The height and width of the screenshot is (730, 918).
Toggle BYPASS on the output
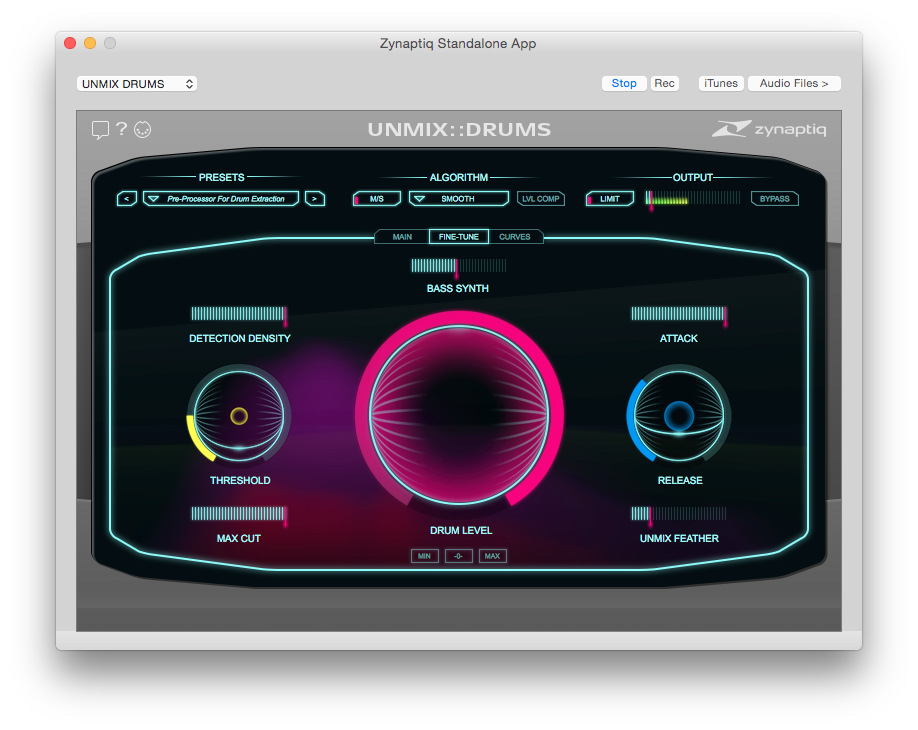pos(775,198)
